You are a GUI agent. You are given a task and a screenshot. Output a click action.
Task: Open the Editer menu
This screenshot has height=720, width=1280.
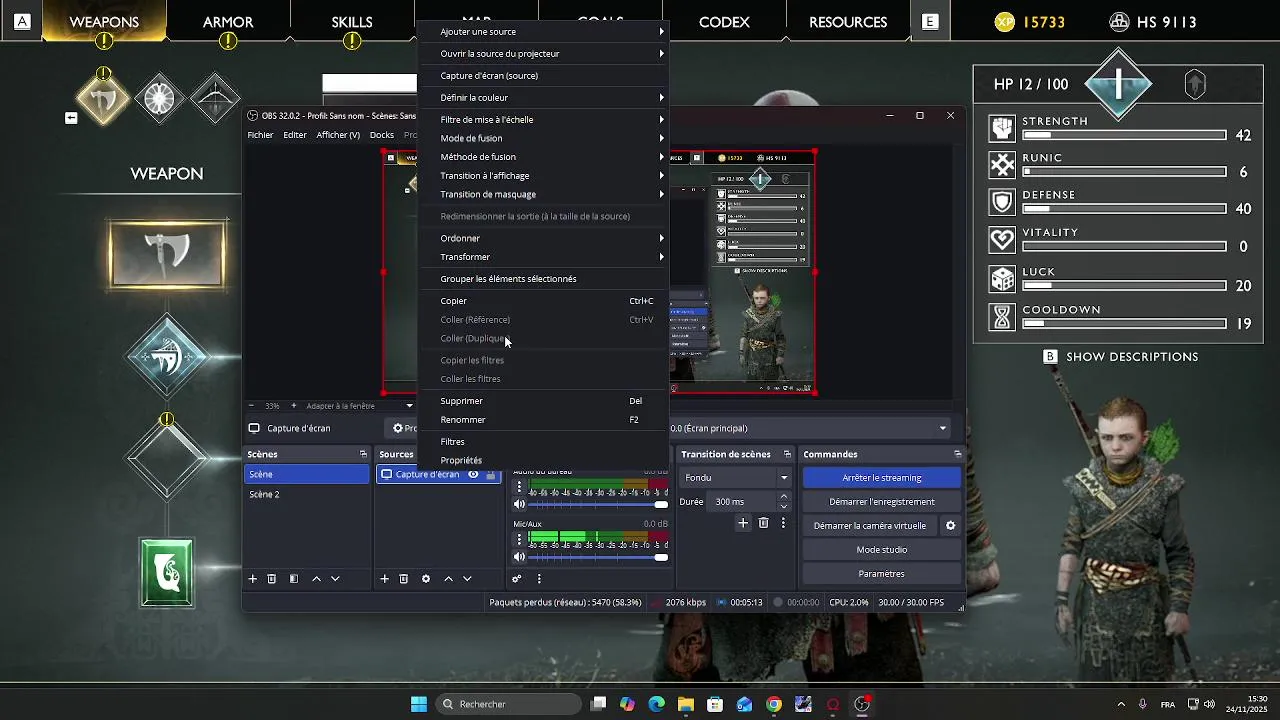coord(295,135)
